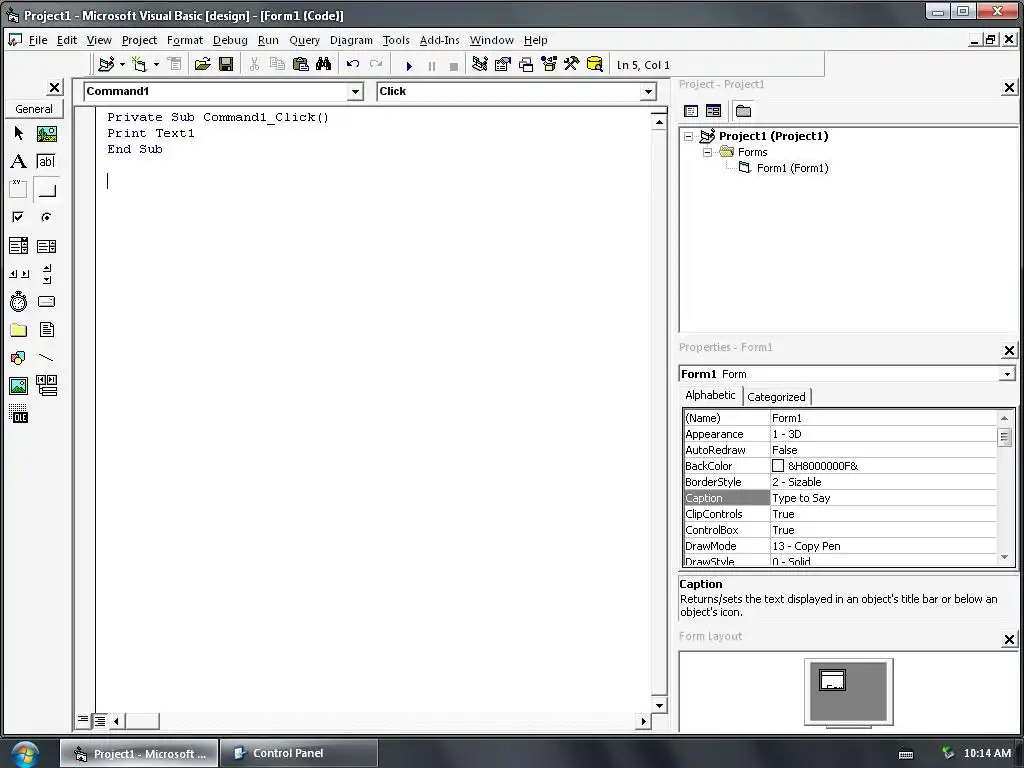Open the Properties Window toolbar icon
Screen dimensions: 1024x768
tap(503, 64)
